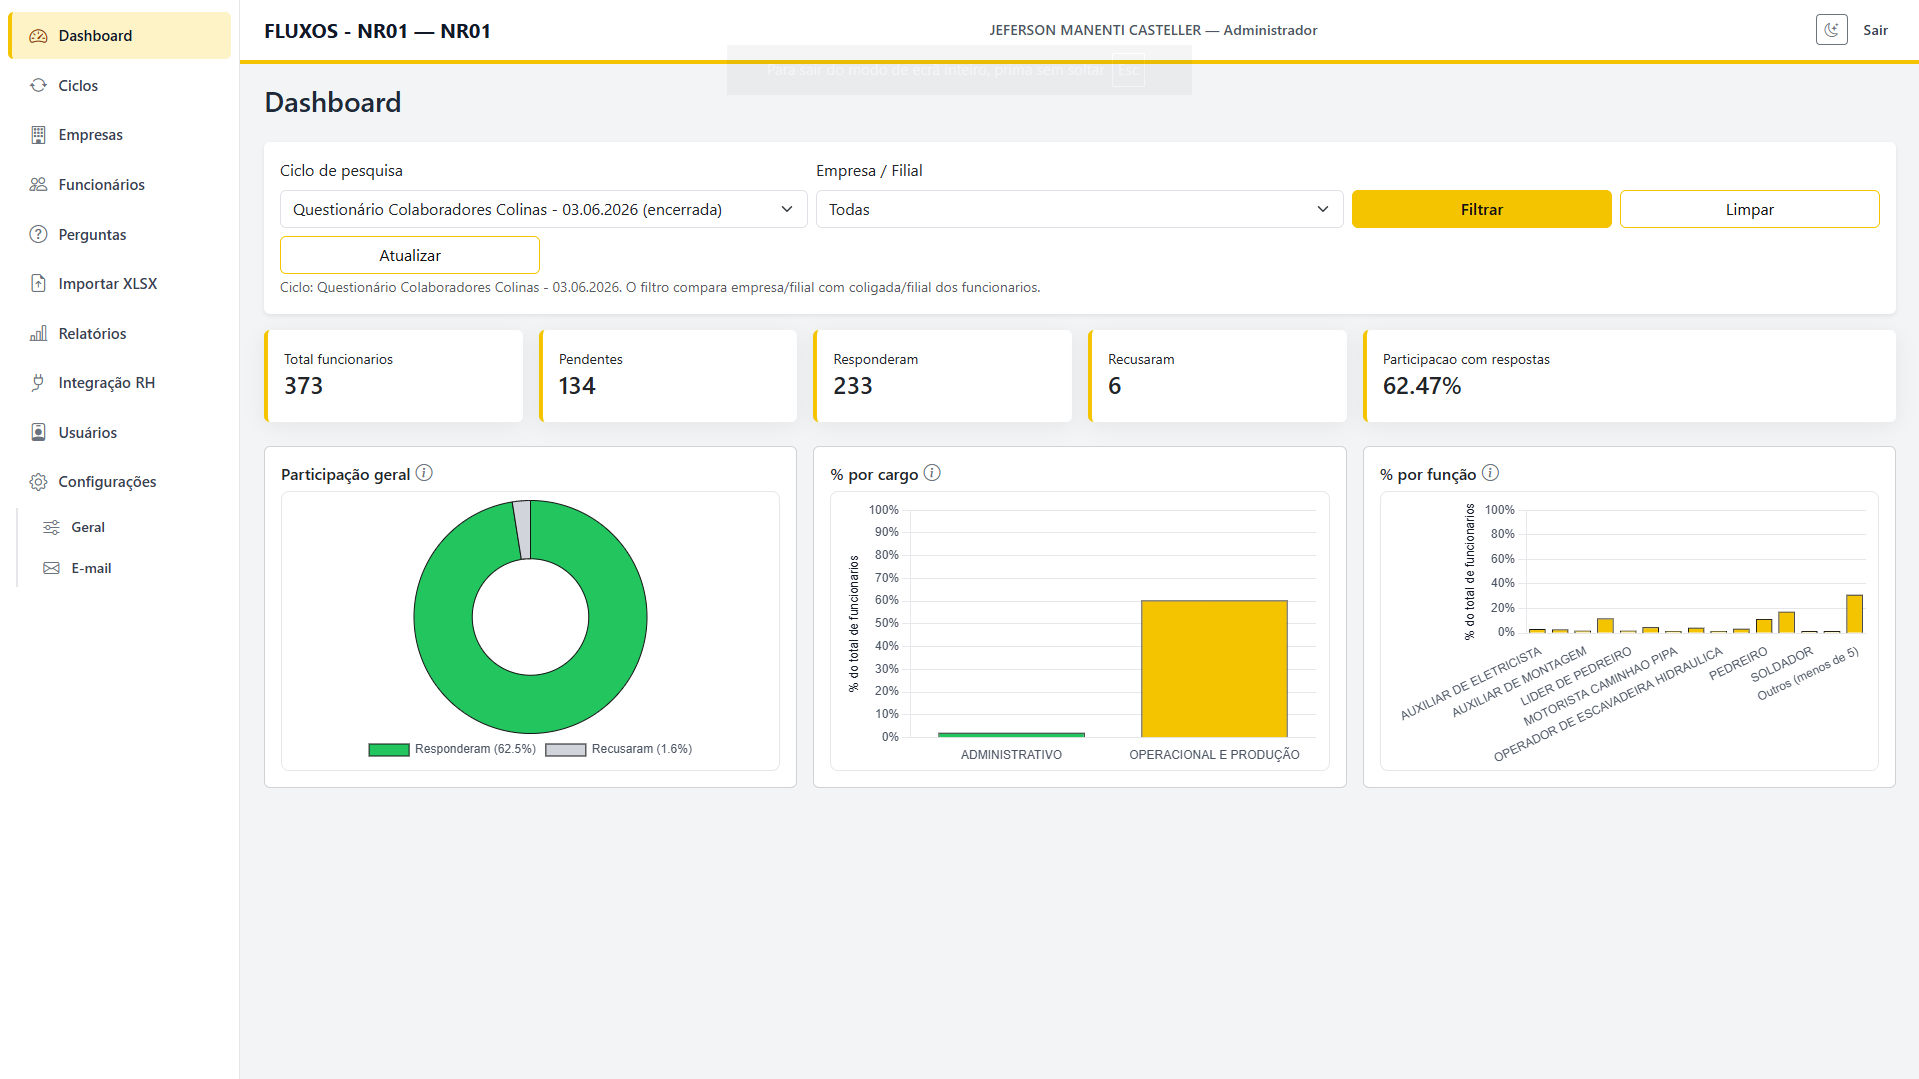Click info icon beside % por função
Viewport: 1919px width, 1079px height.
tap(1490, 473)
